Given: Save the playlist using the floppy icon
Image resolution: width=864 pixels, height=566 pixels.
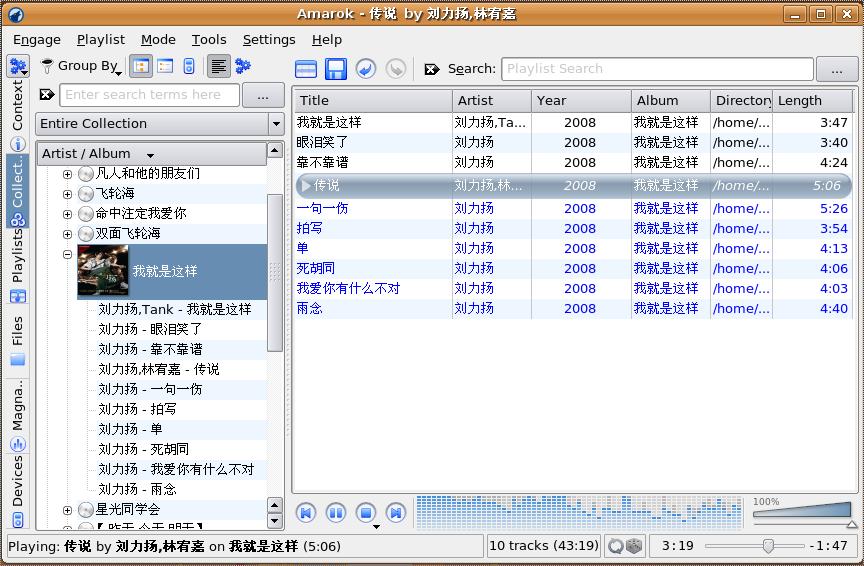Looking at the screenshot, I should (336, 69).
